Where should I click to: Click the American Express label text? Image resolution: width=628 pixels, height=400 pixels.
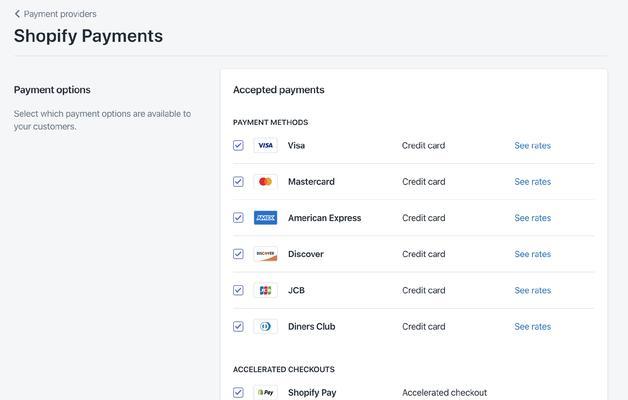(x=324, y=218)
